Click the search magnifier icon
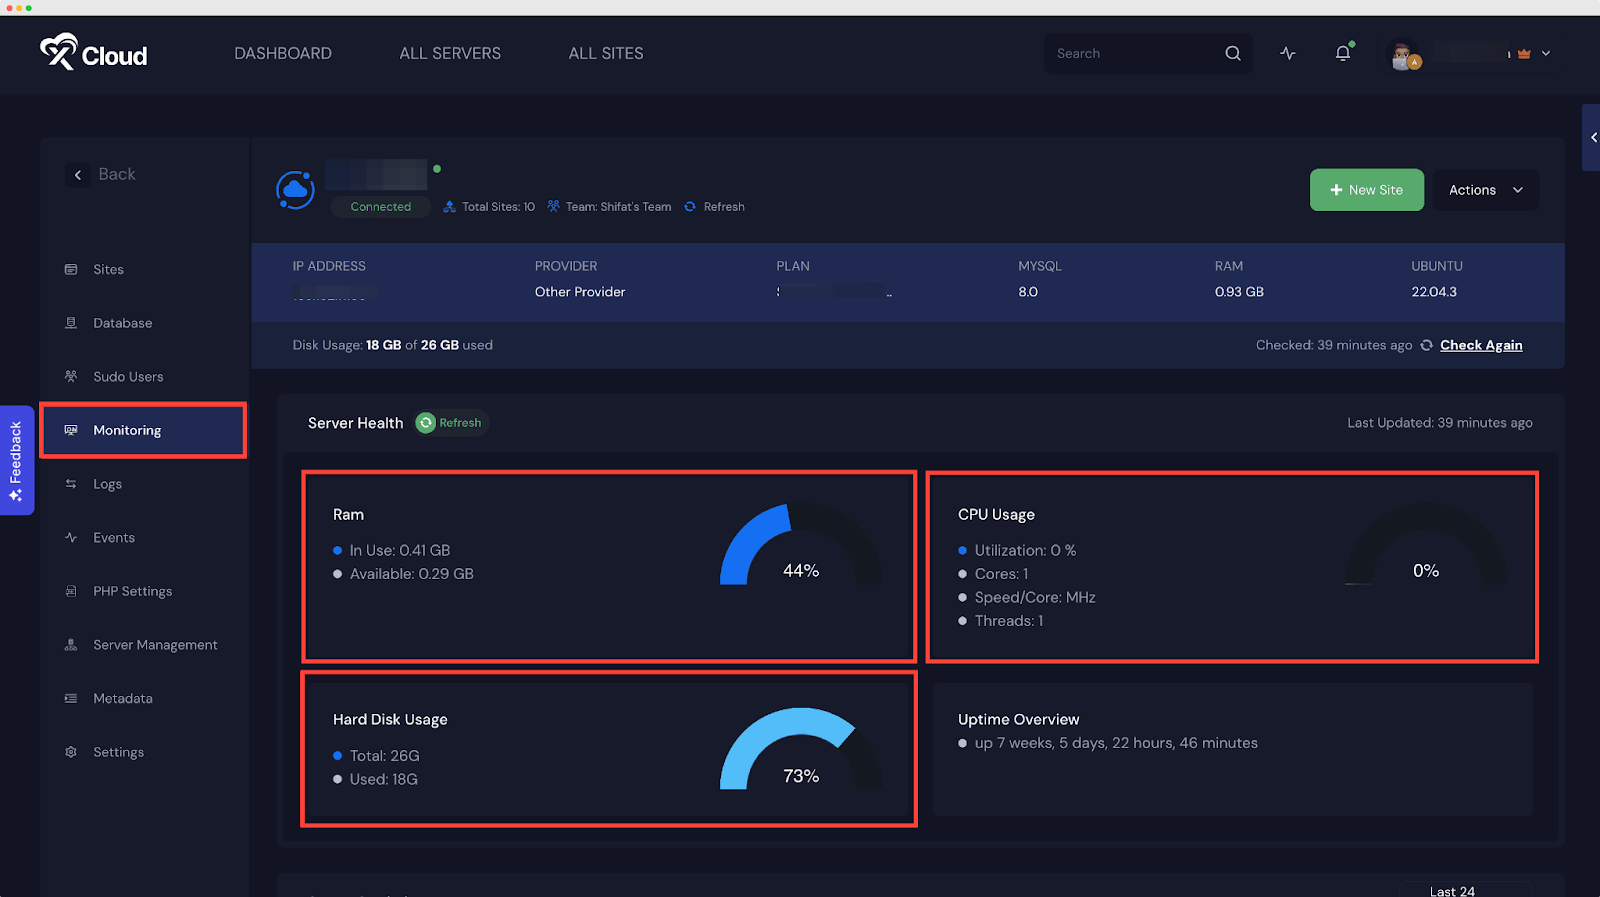The height and width of the screenshot is (897, 1600). click(x=1233, y=54)
